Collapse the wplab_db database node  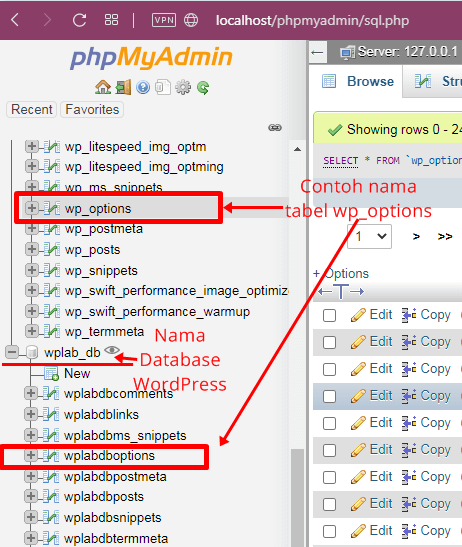click(12, 352)
